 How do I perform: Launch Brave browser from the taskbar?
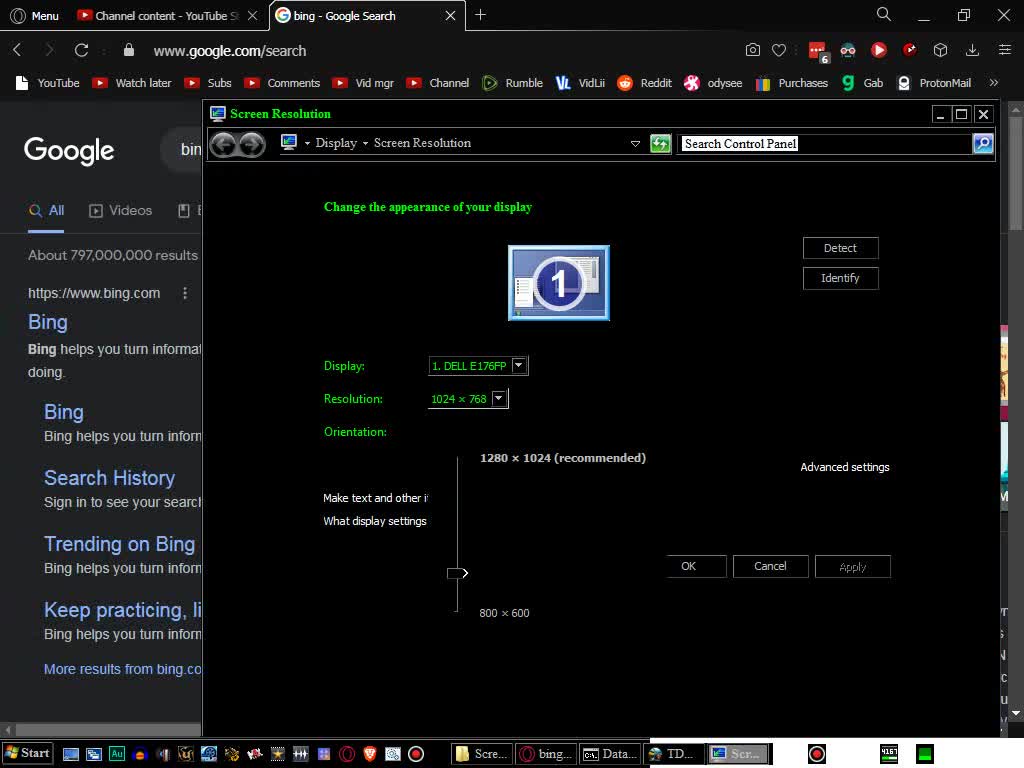pos(368,753)
